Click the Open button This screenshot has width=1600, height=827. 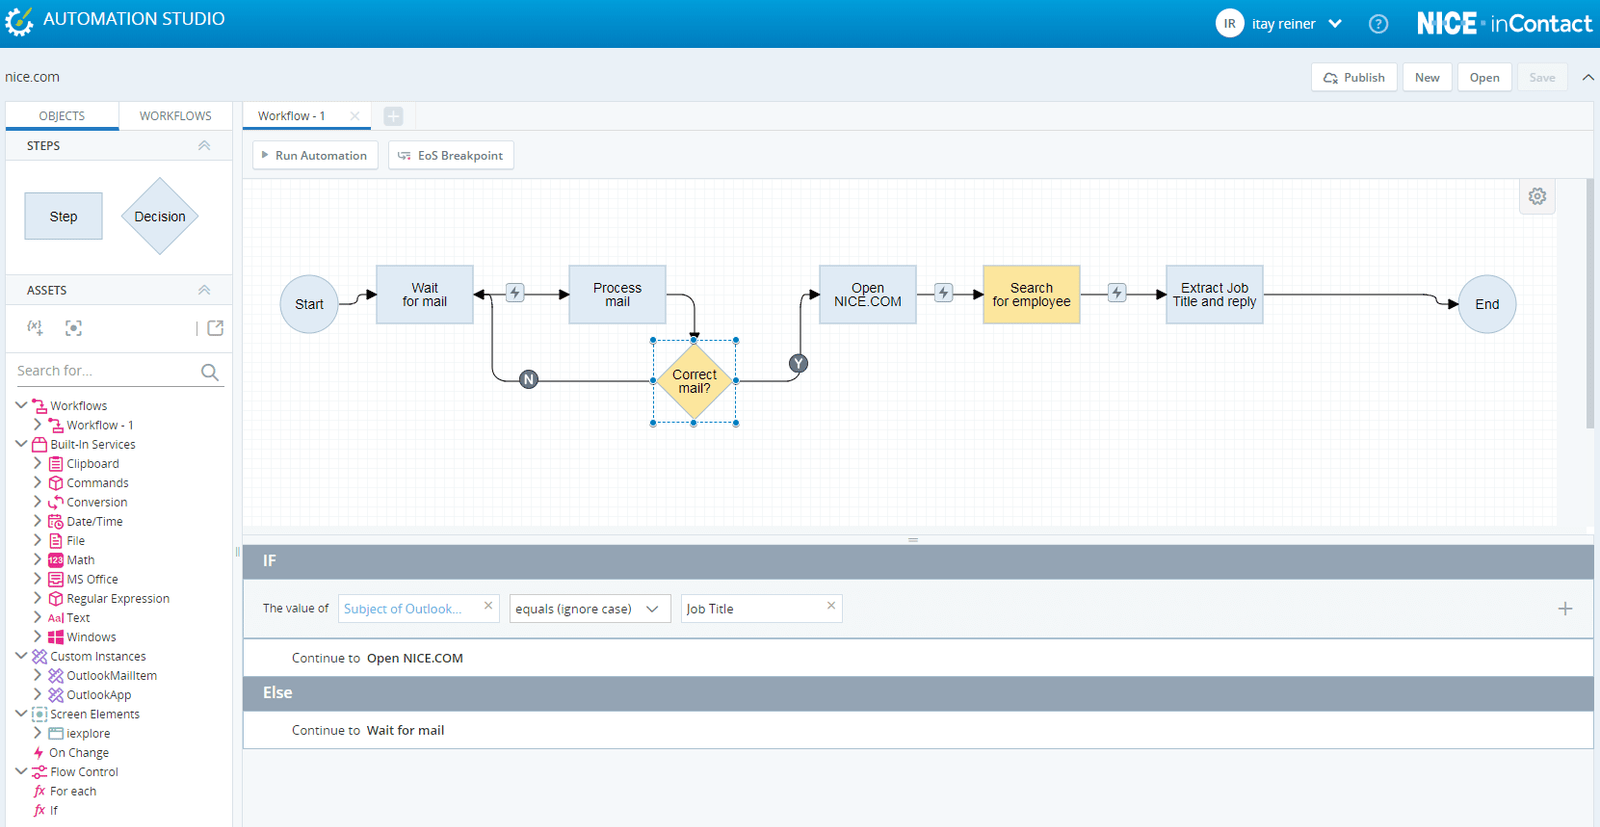[x=1484, y=77]
